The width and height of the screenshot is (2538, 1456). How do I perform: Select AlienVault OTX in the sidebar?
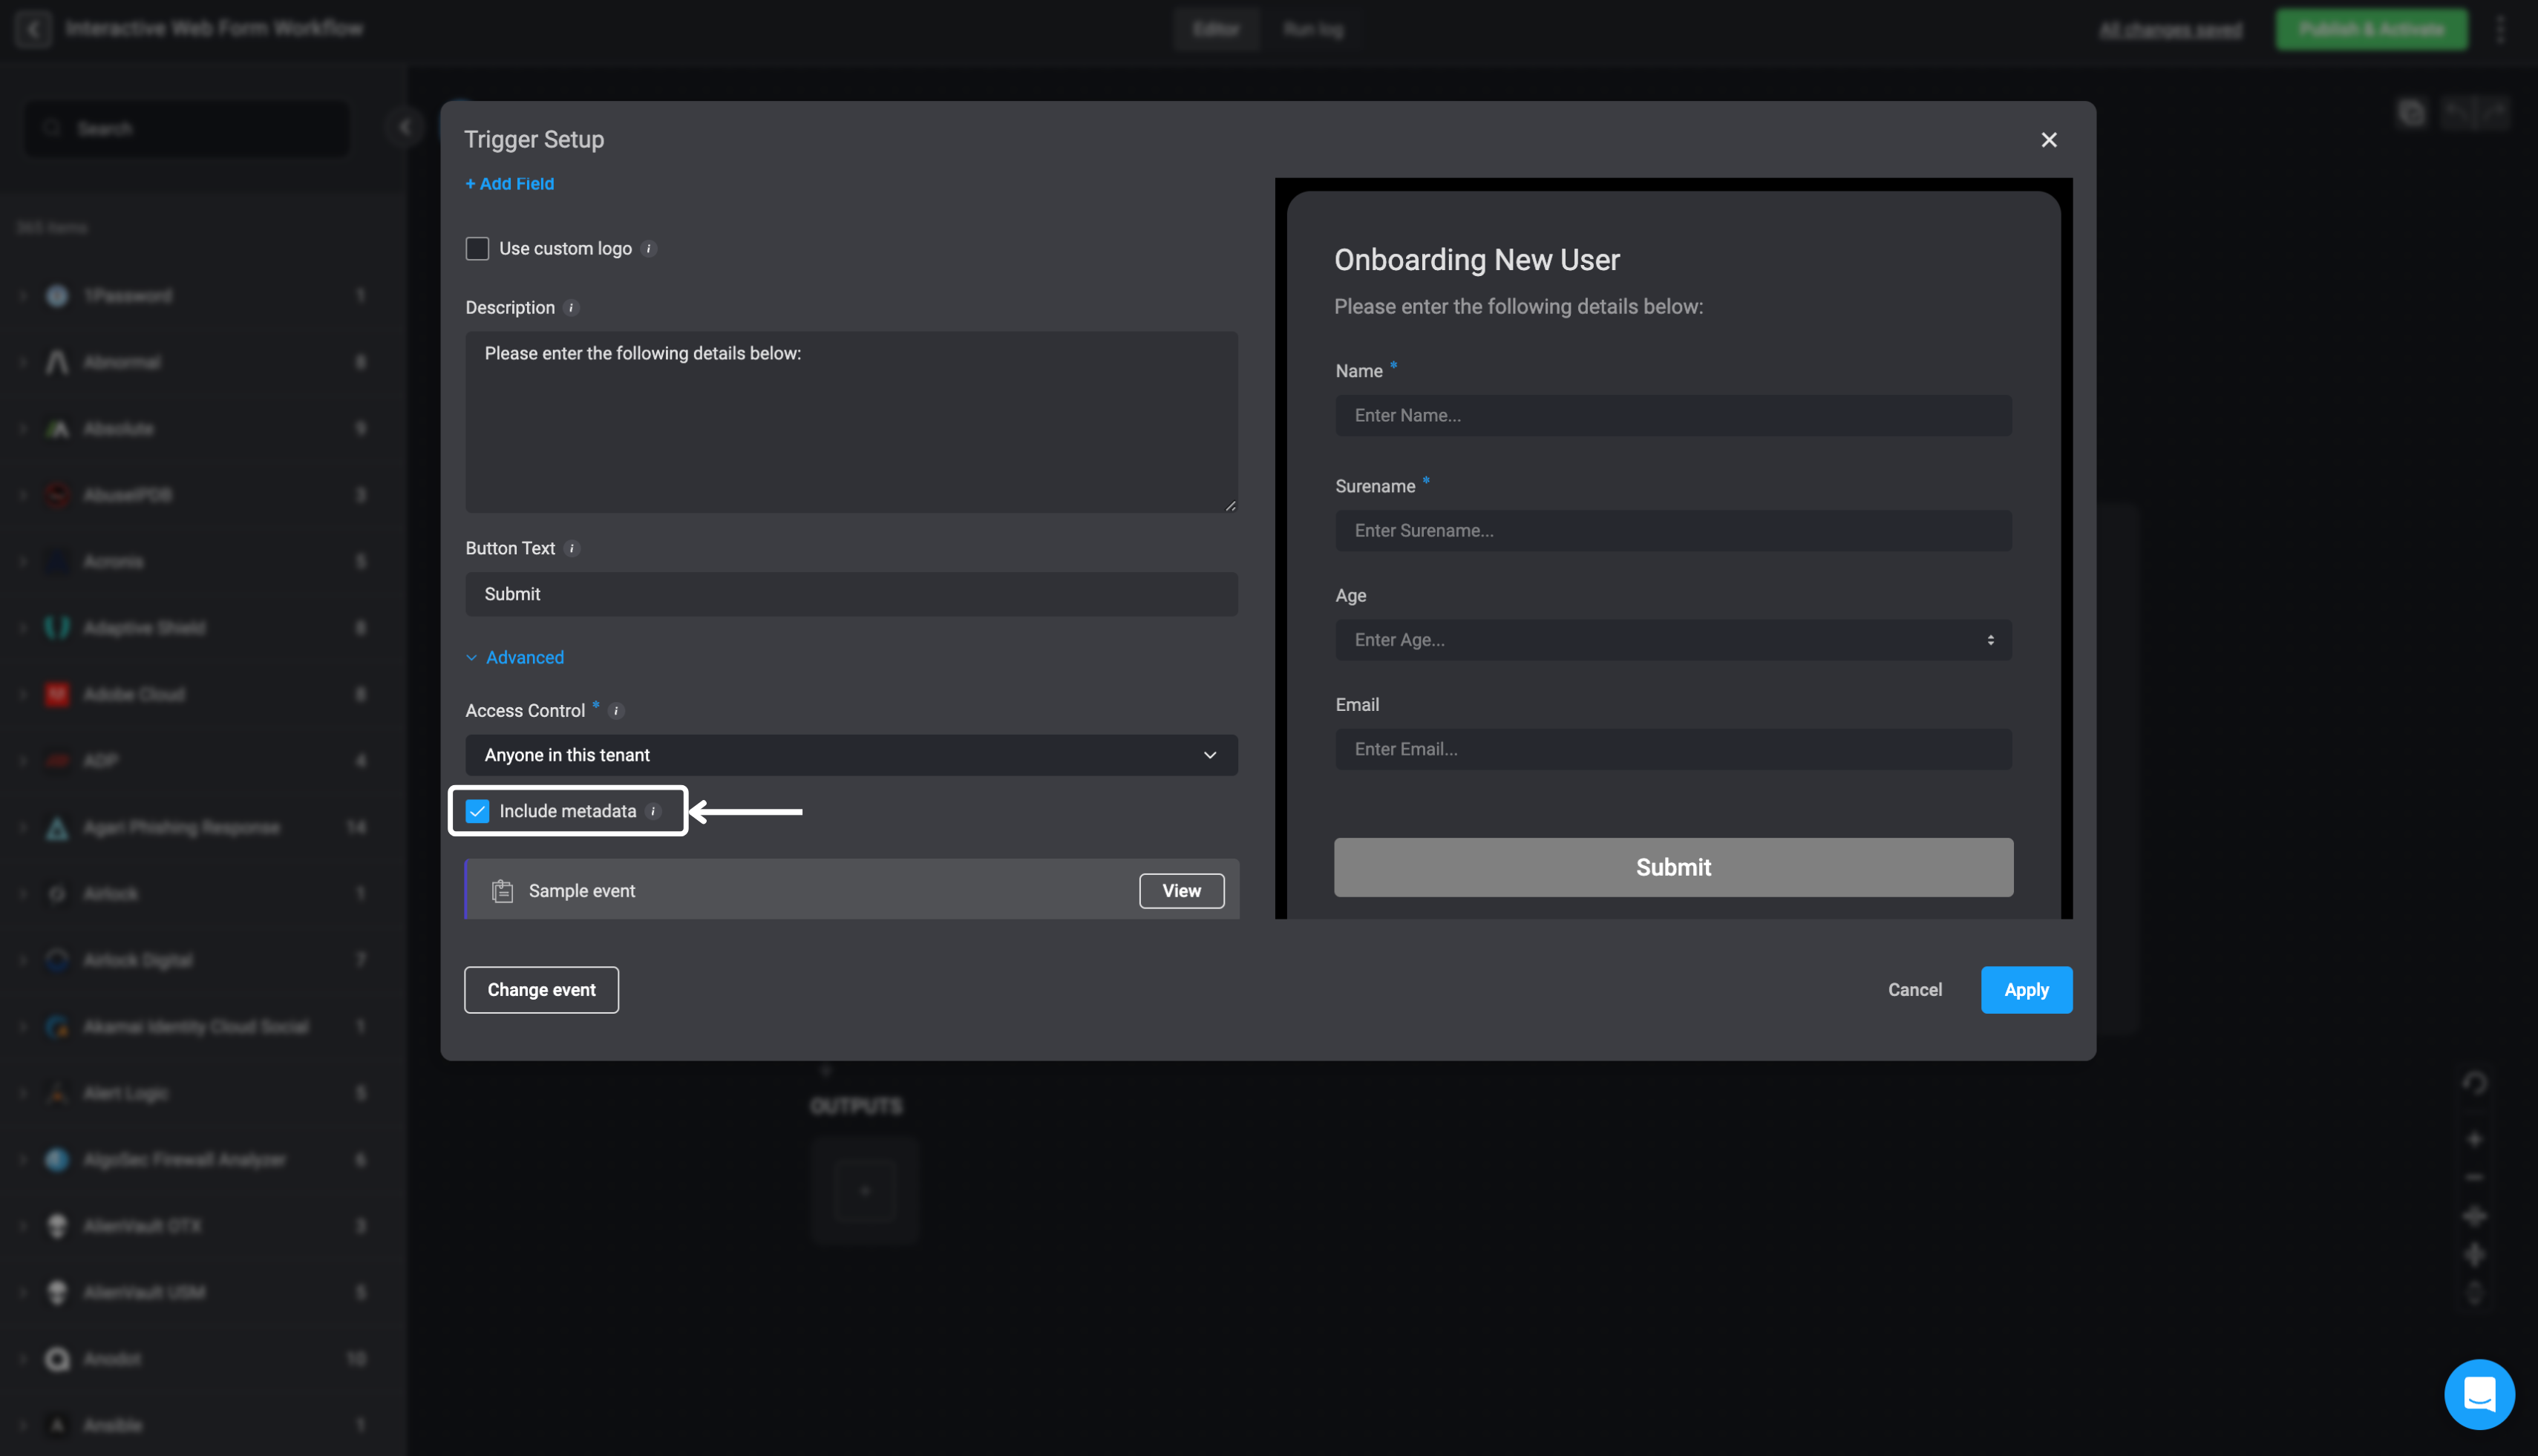203,1226
